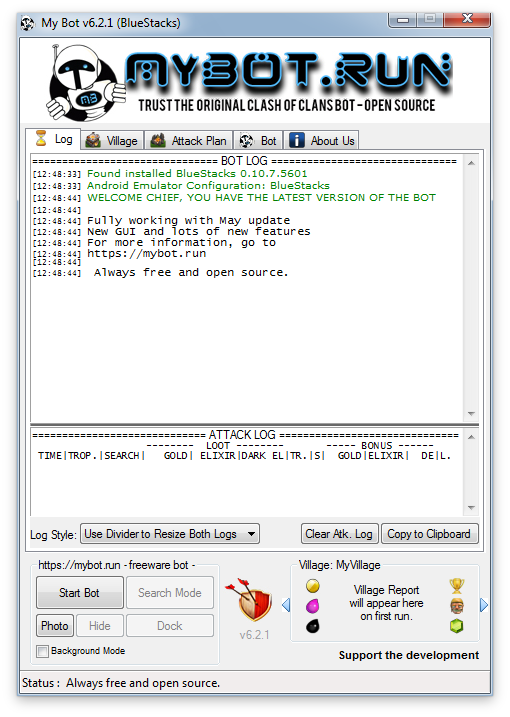Click the Photo button
Screen dimensions: 510x717
54,626
